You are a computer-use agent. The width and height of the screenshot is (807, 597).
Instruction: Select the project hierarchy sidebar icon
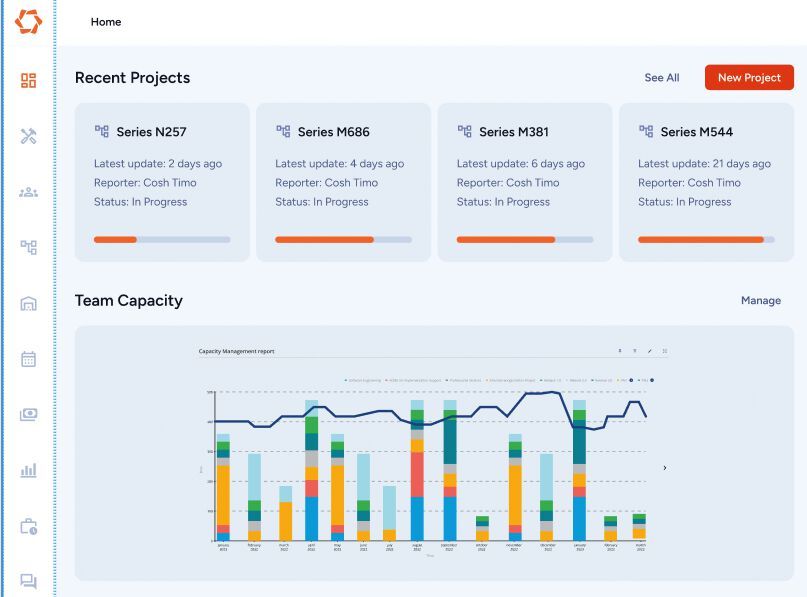click(x=28, y=247)
